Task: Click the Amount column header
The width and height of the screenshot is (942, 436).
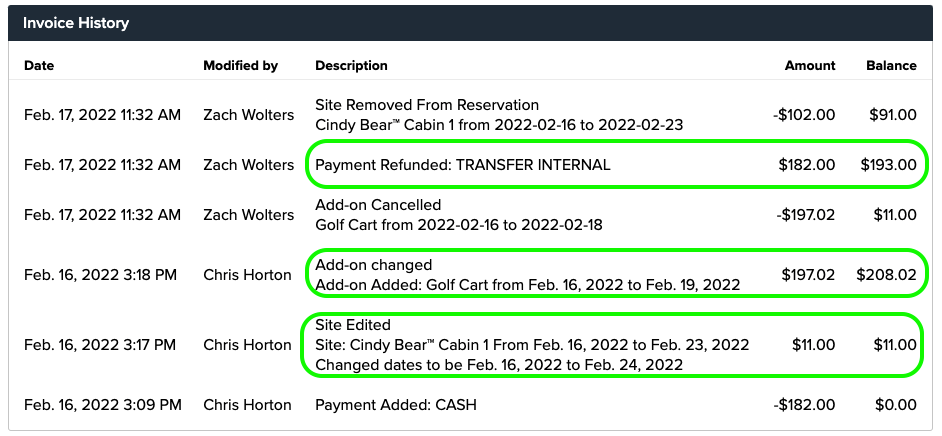Action: [810, 66]
